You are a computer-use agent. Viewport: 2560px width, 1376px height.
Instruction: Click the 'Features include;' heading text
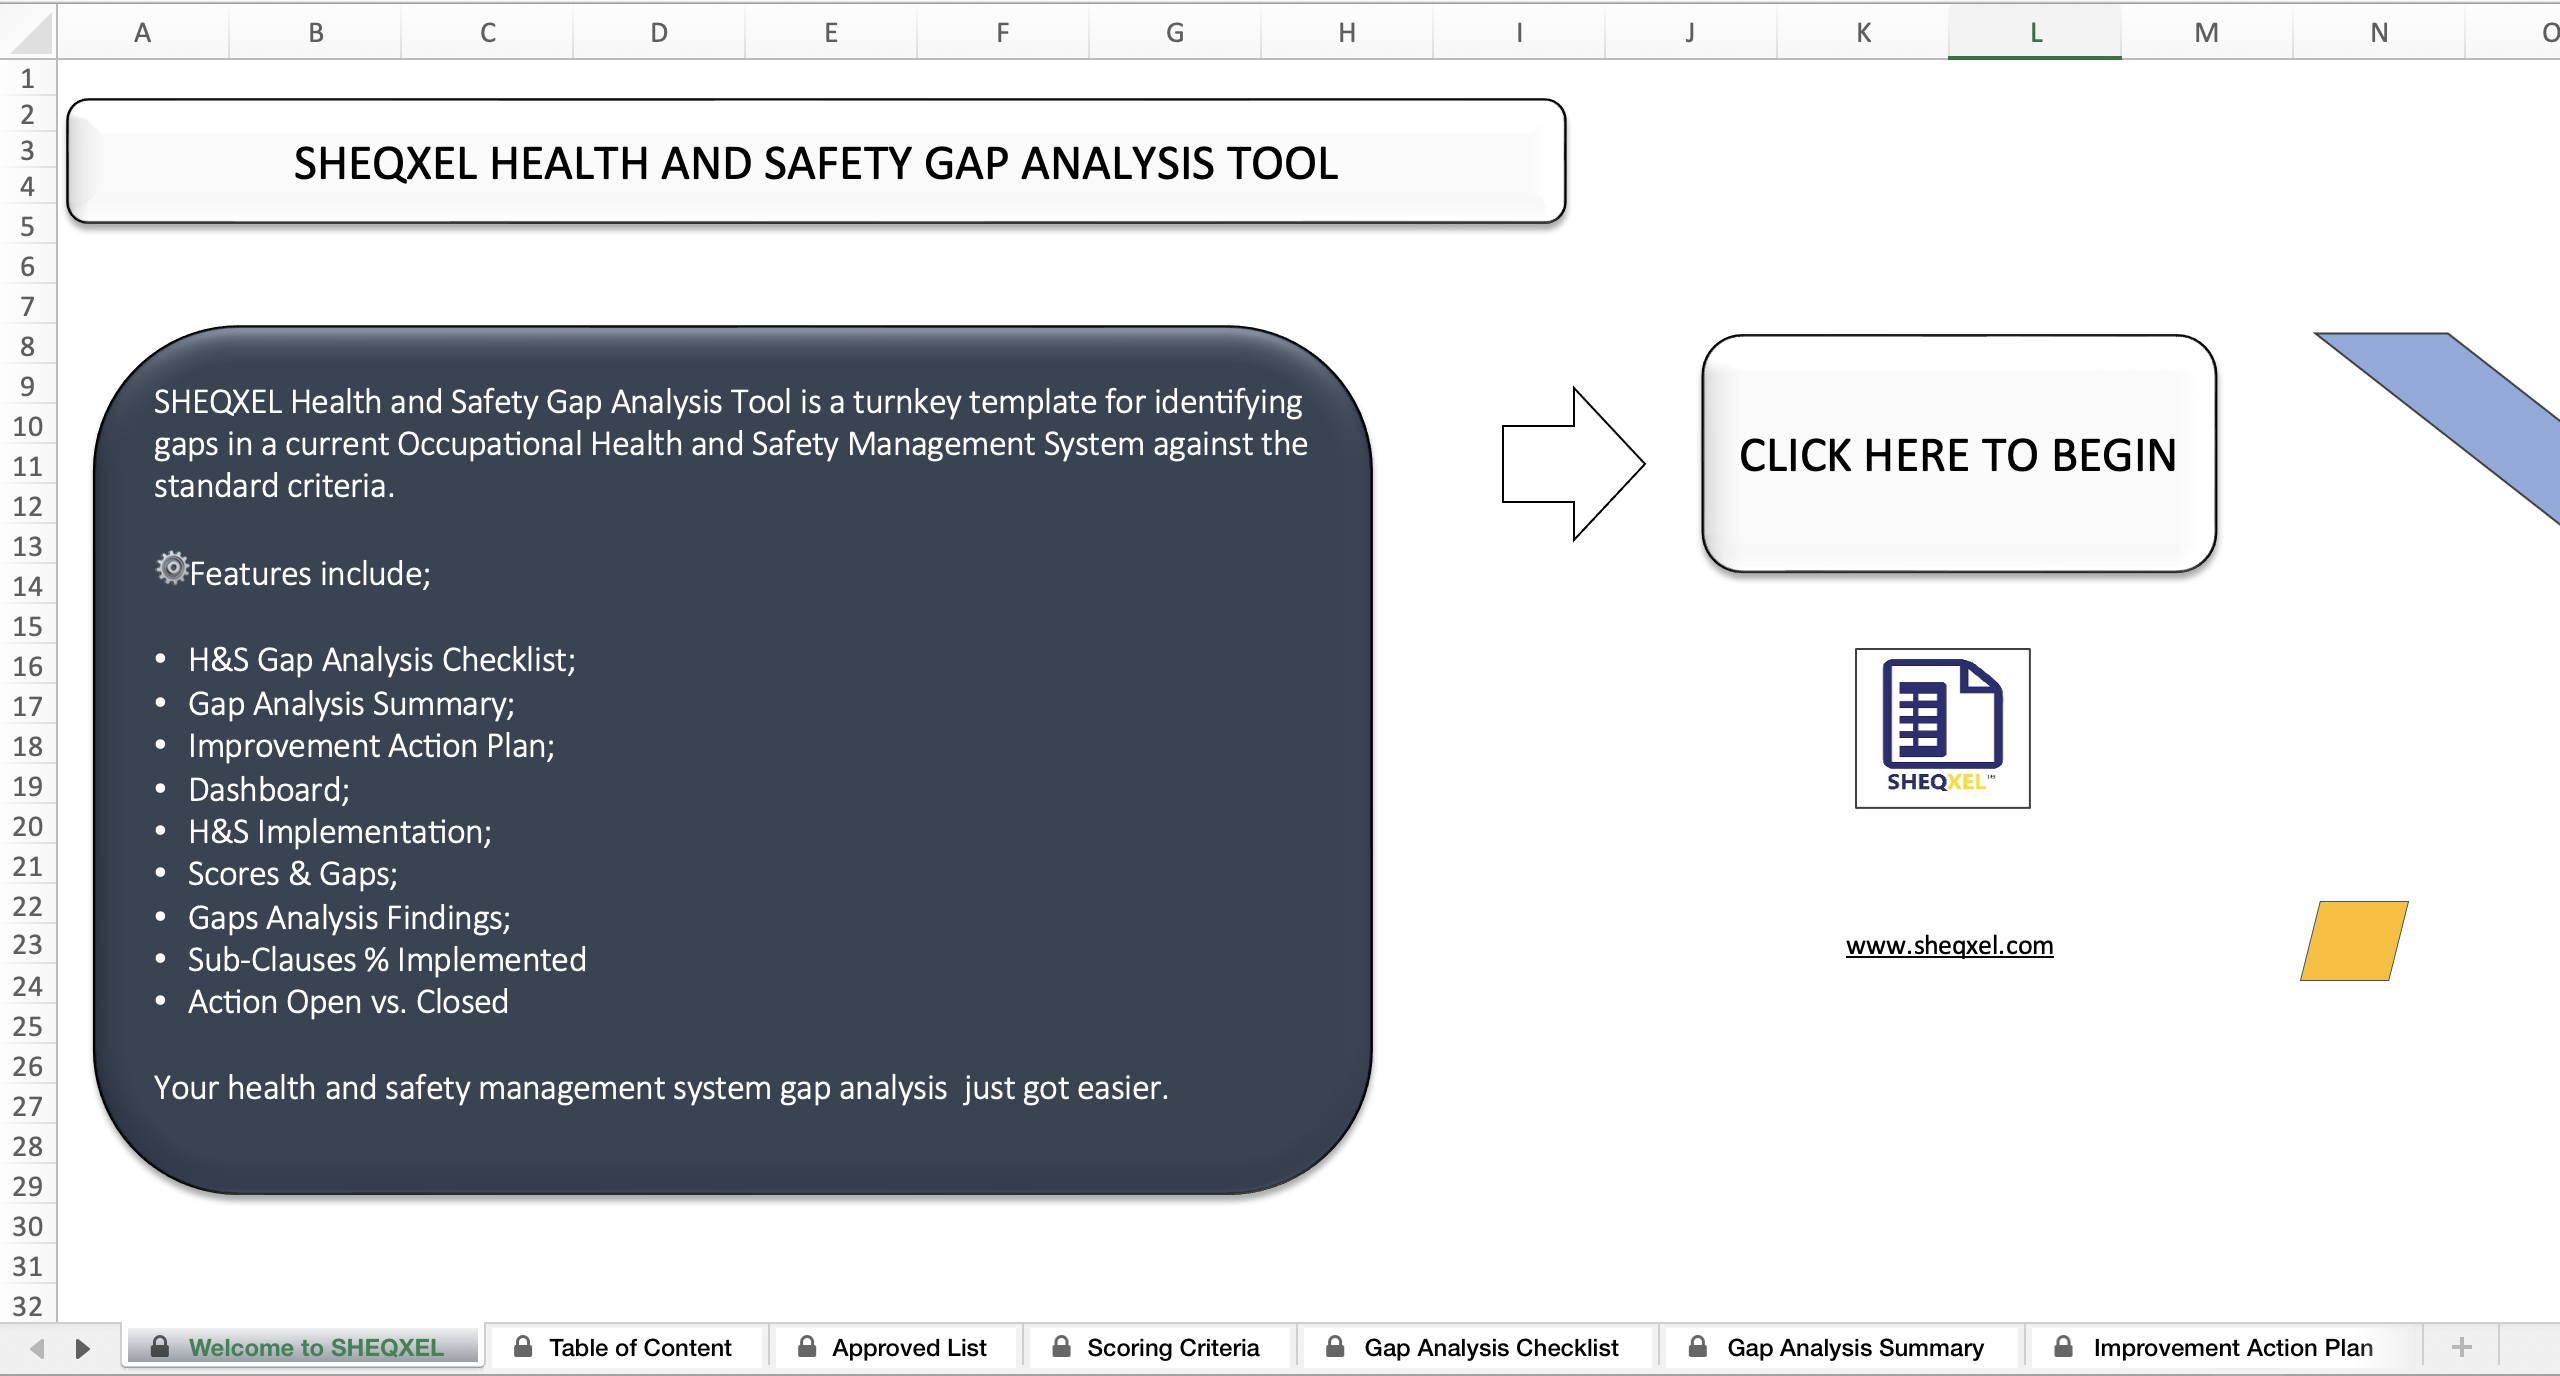[310, 574]
